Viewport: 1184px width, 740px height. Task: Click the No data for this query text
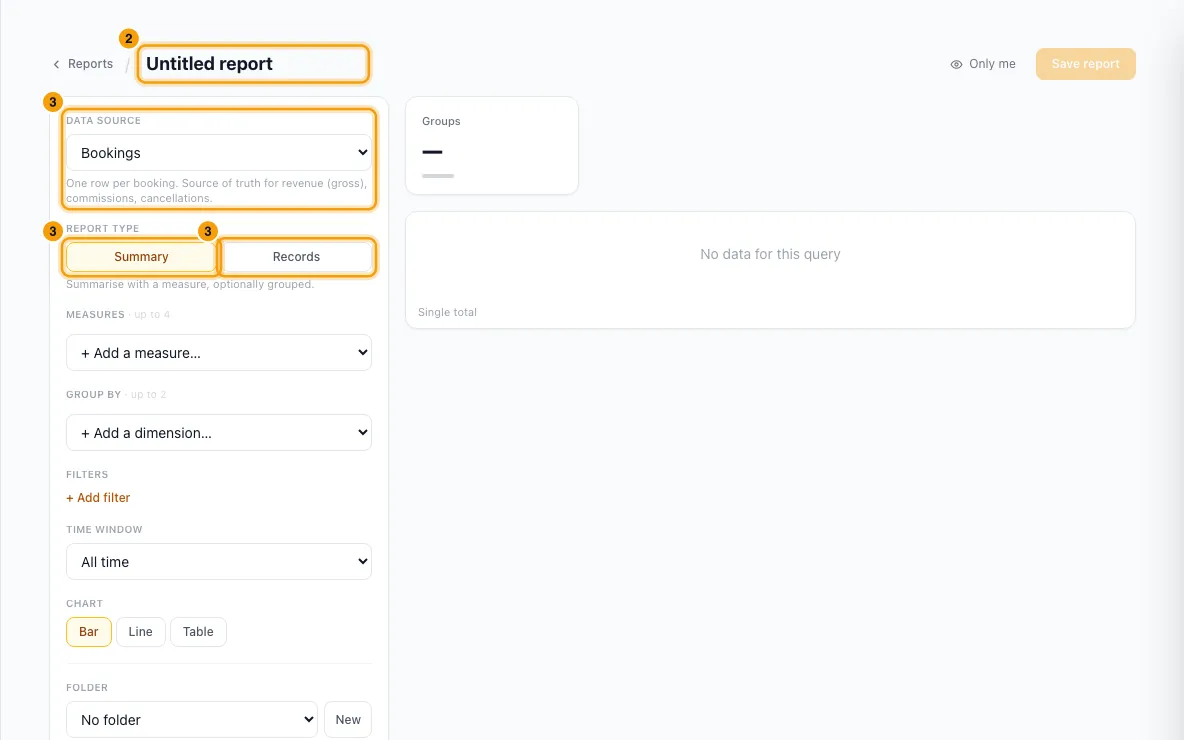[770, 254]
